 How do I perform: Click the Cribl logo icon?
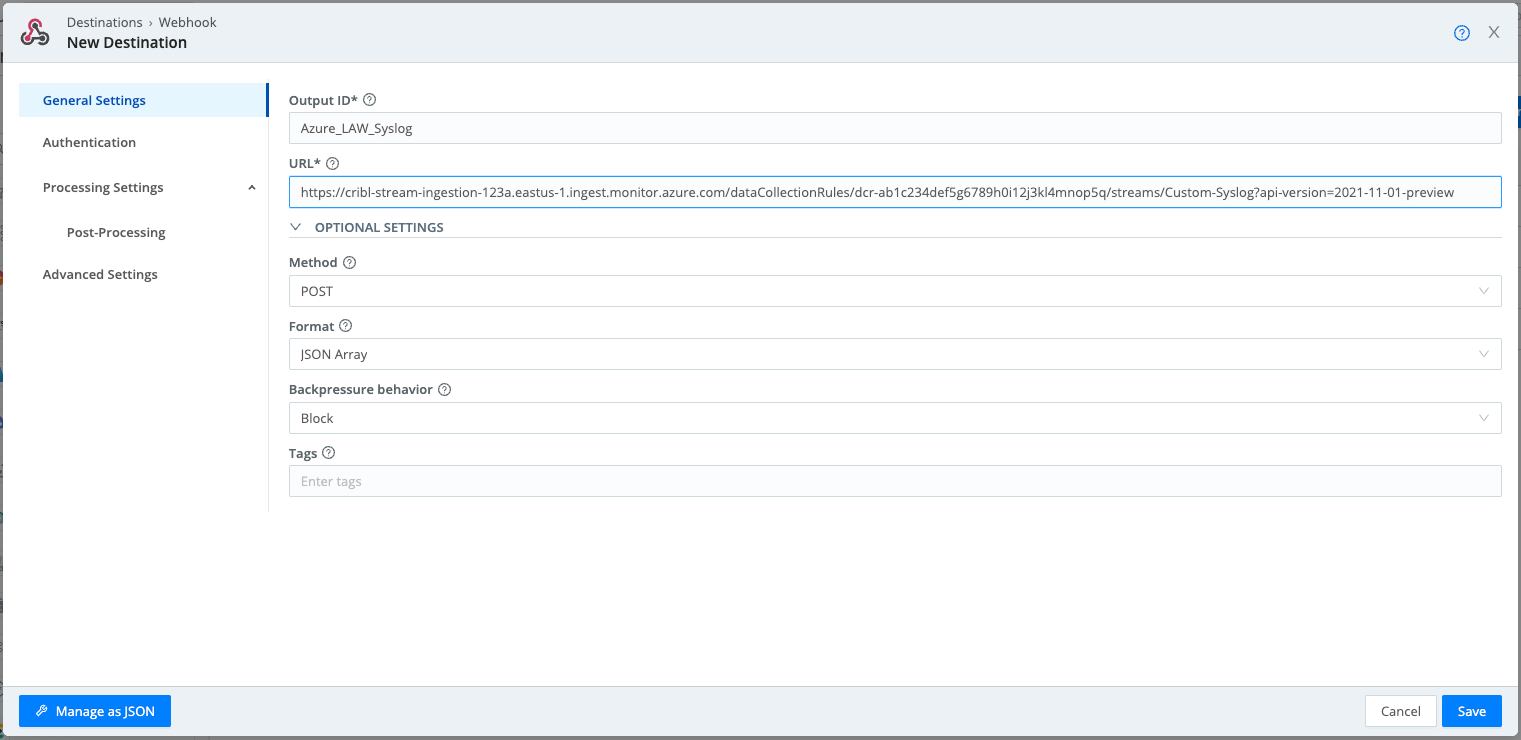[x=36, y=31]
